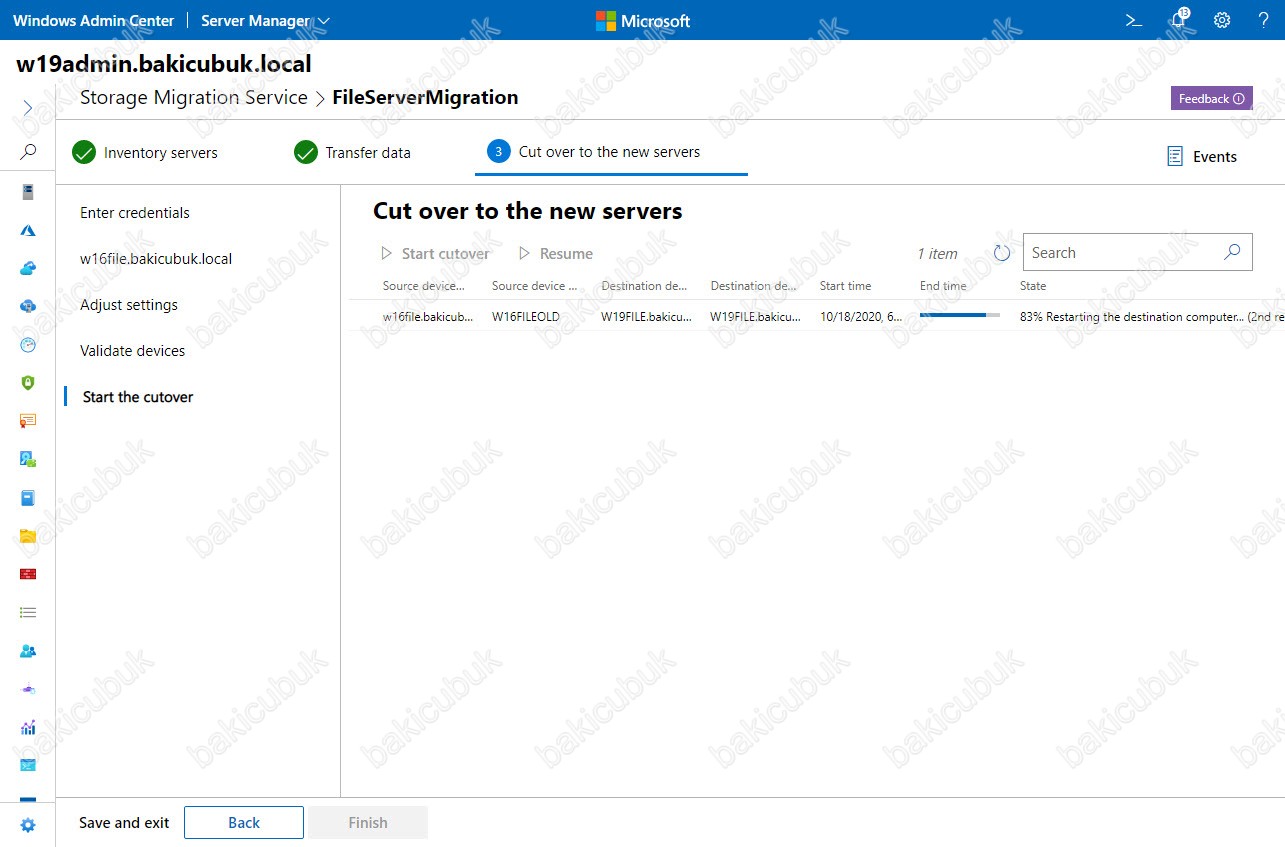Viewport: 1285px width, 847px height.
Task: Open the Azure Backup cloud icon
Action: 28,268
